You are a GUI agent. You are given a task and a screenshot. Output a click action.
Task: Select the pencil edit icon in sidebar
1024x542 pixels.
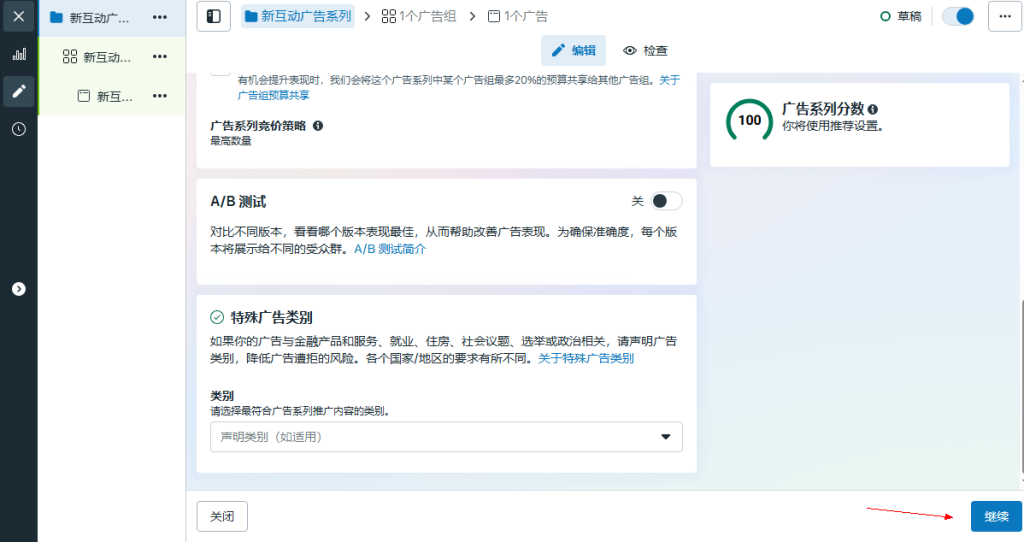click(18, 91)
